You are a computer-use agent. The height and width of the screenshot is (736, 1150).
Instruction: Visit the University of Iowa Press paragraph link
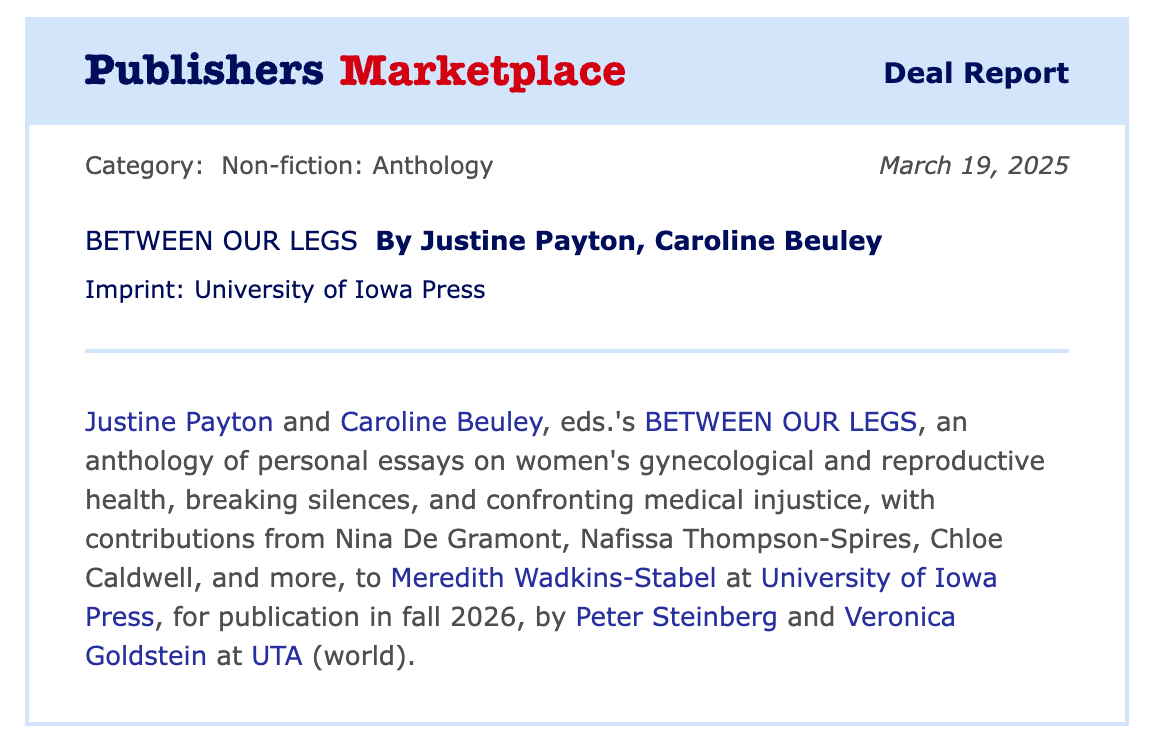pyautogui.click(x=878, y=578)
